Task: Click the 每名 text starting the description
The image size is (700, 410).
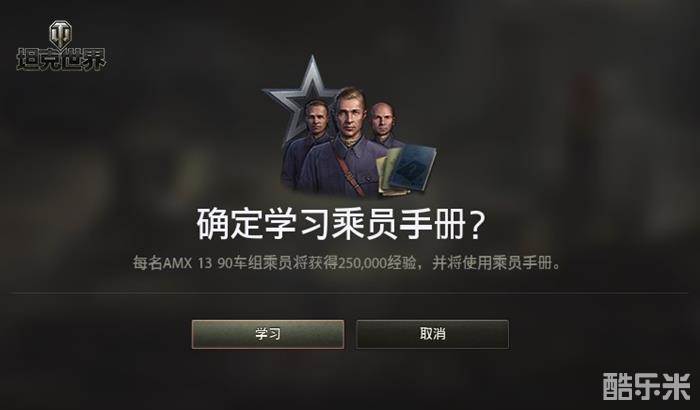Action: tap(147, 263)
